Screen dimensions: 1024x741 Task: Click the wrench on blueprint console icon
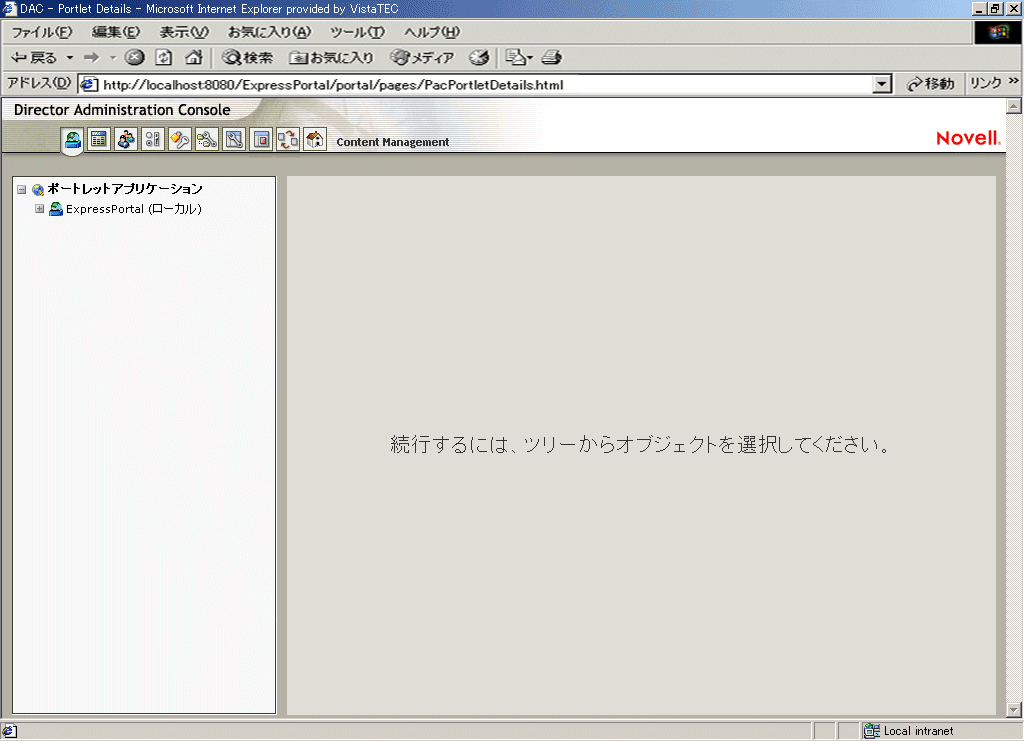tap(234, 140)
